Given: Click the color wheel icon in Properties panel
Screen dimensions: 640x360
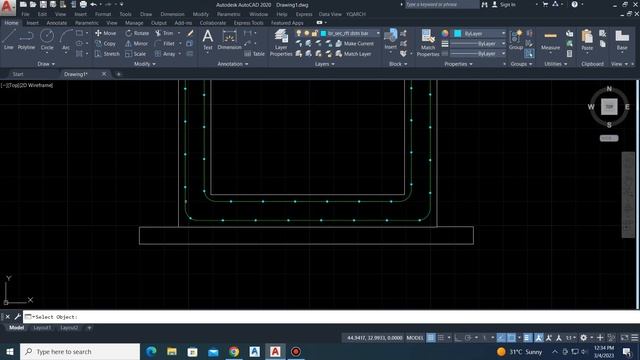Looking at the screenshot, I should point(445,33).
